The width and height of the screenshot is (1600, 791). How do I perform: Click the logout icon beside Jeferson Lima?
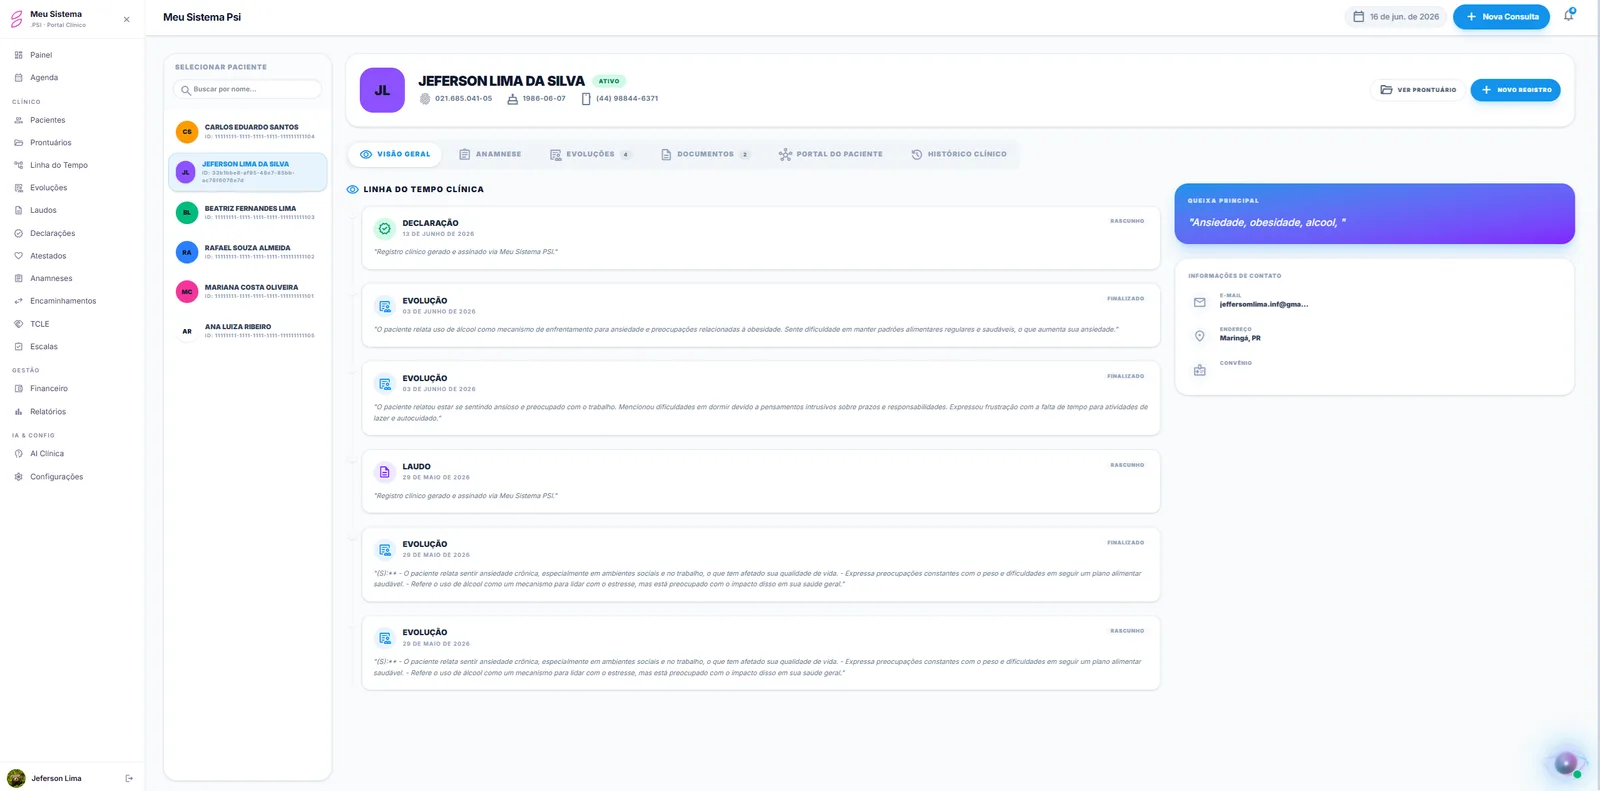129,778
